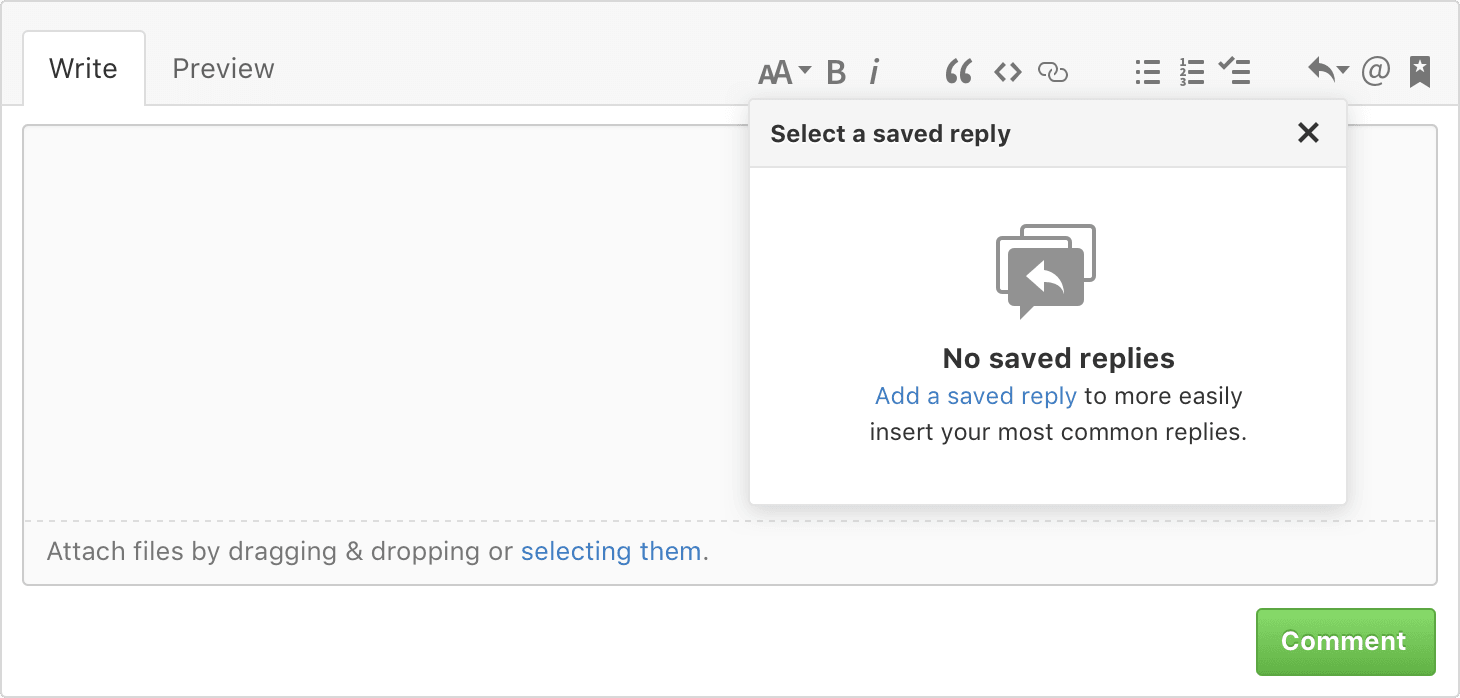The width and height of the screenshot is (1460, 698).
Task: Toggle bold formatting in the toolbar
Action: [x=835, y=70]
